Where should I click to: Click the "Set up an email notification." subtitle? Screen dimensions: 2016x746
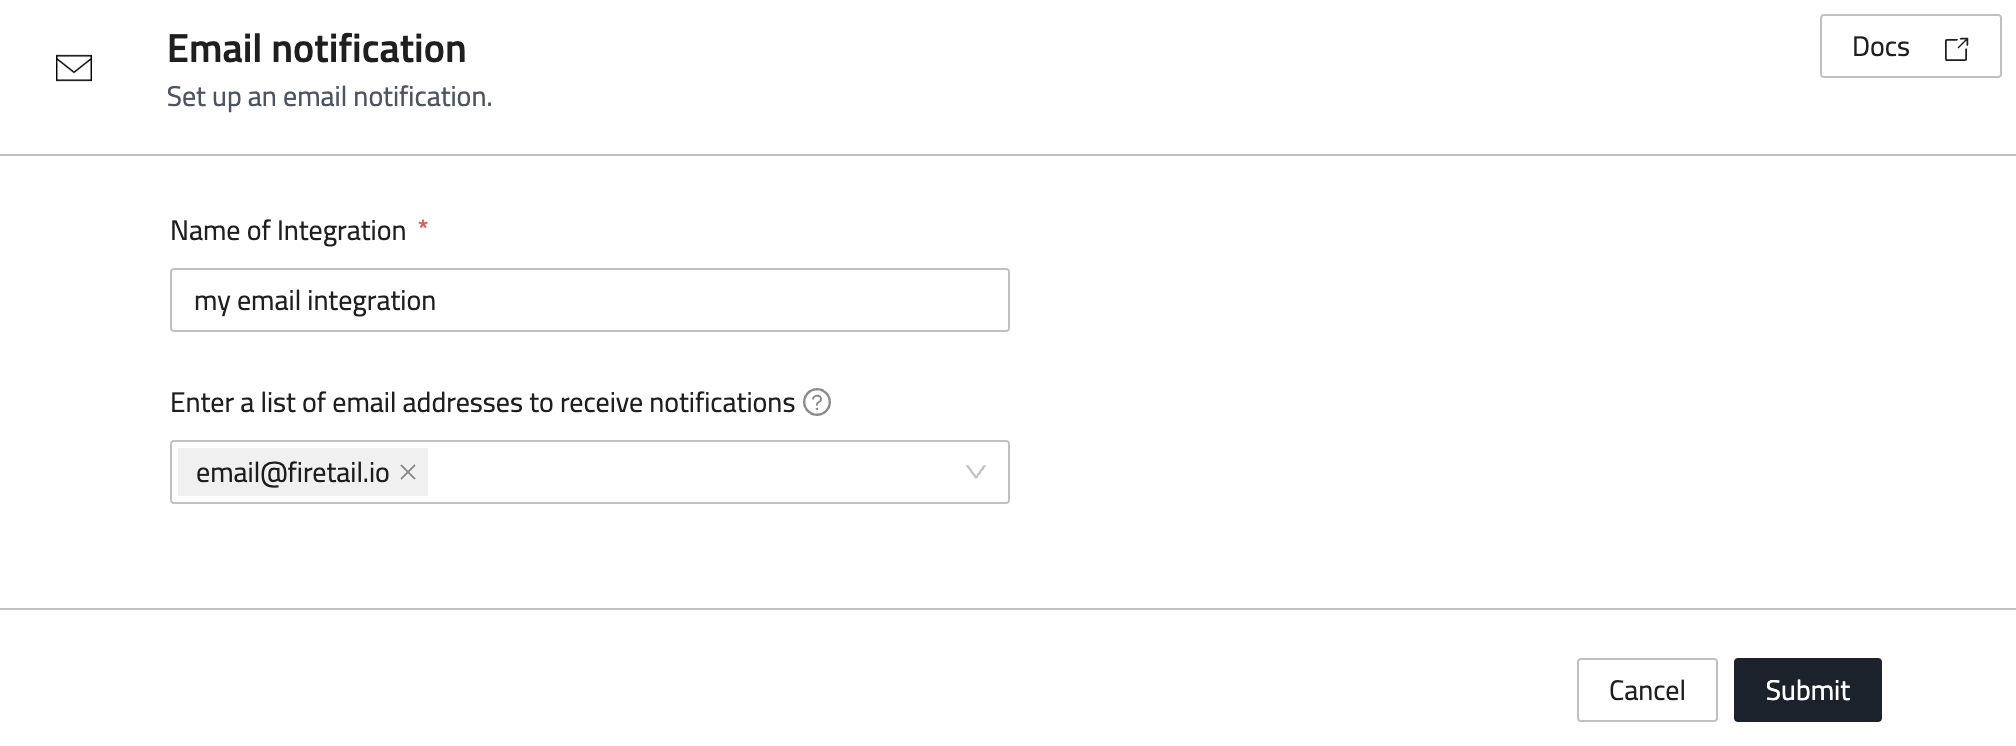click(x=329, y=97)
